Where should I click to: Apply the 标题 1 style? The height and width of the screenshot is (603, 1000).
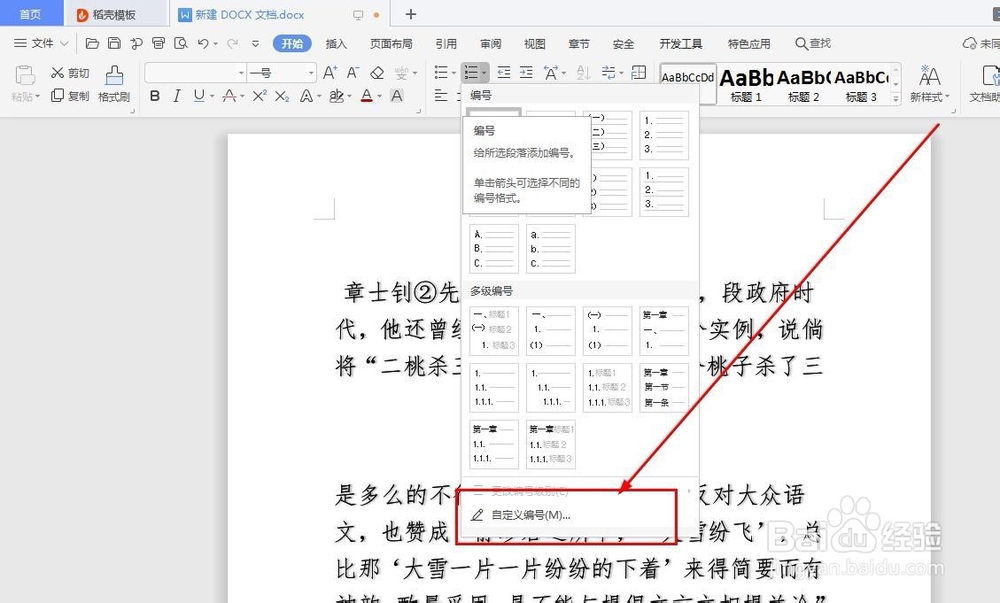point(746,84)
